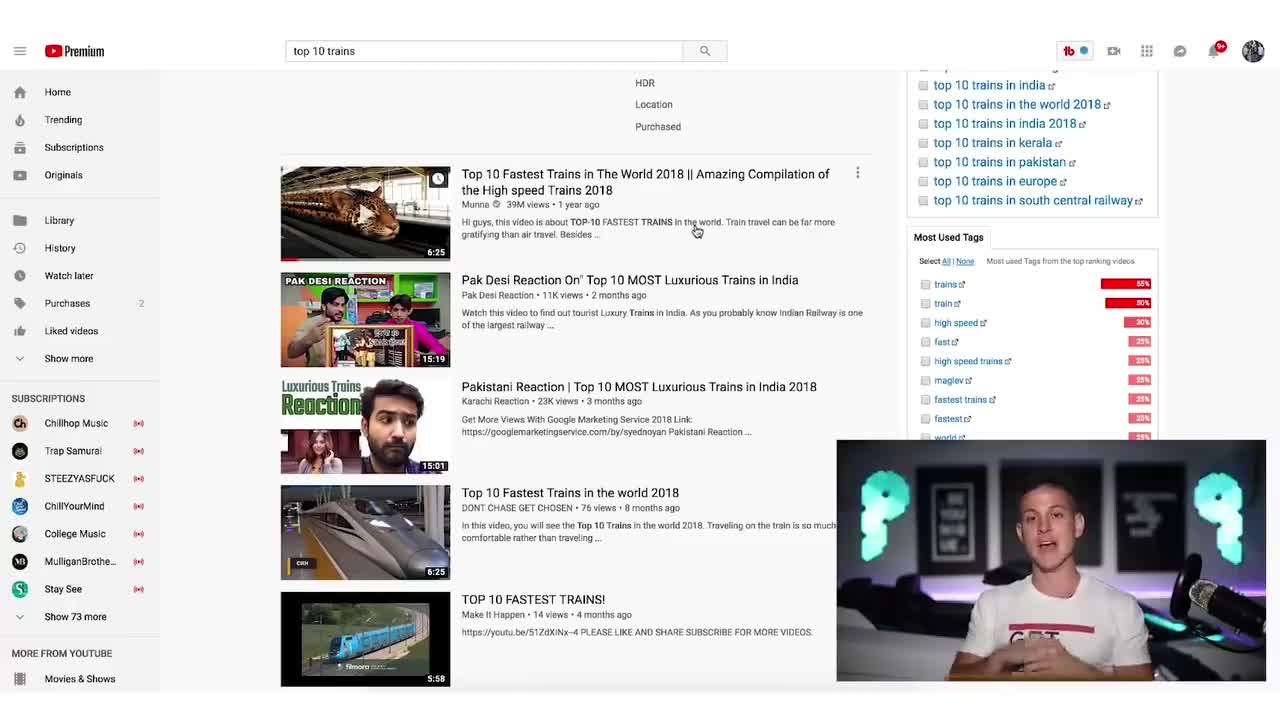1280x720 pixels.
Task: Check the 'top 10 trains in kerala' checkbox
Action: pyautogui.click(x=923, y=143)
